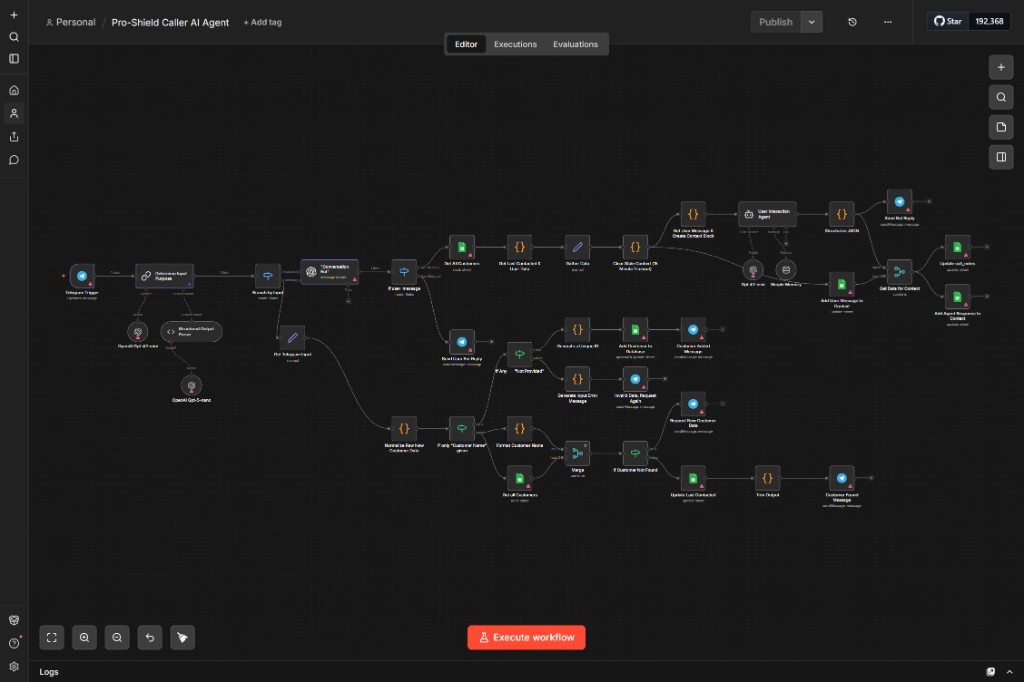Select the Trim Output code node
Viewport: 1024px width, 682px height.
click(x=767, y=478)
